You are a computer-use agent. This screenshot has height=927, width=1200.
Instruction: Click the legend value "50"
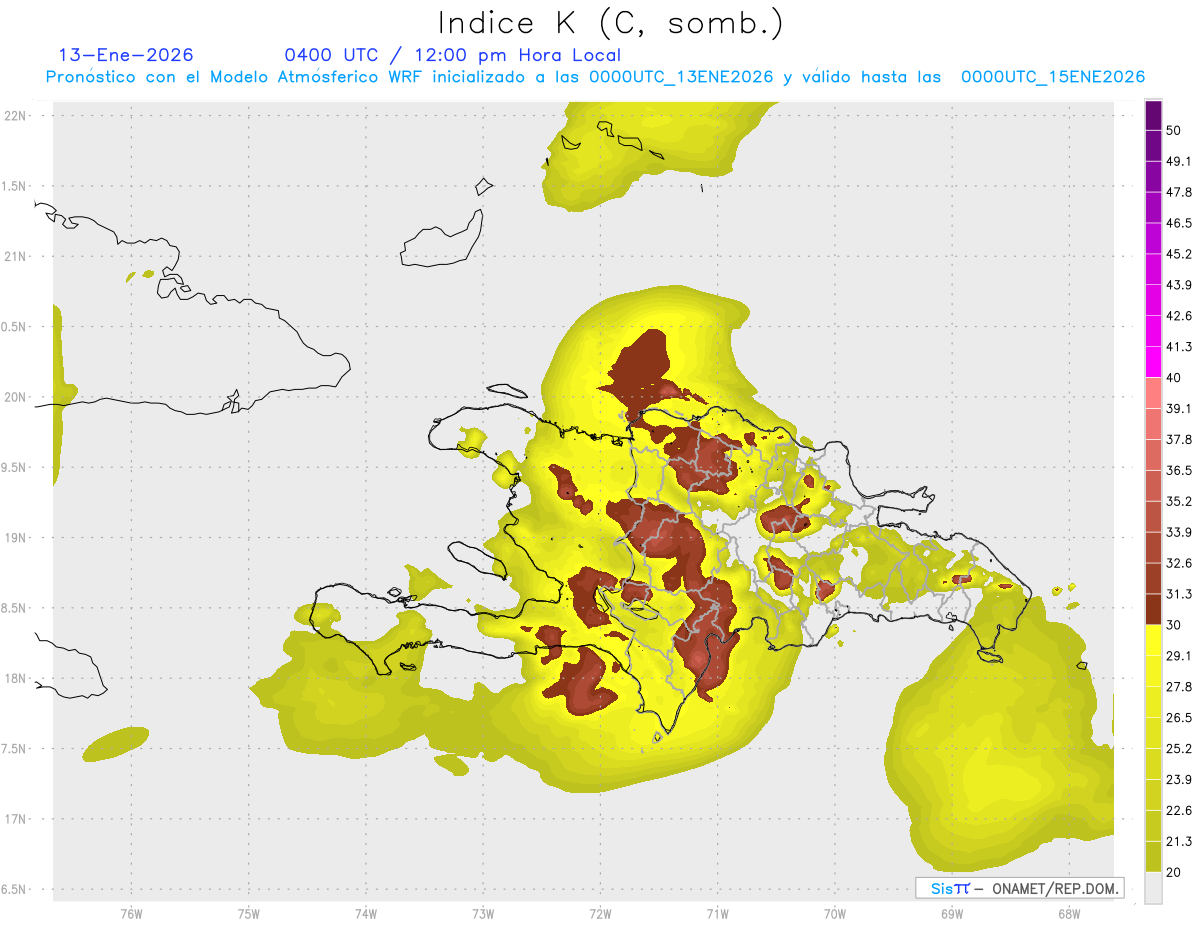[1174, 131]
